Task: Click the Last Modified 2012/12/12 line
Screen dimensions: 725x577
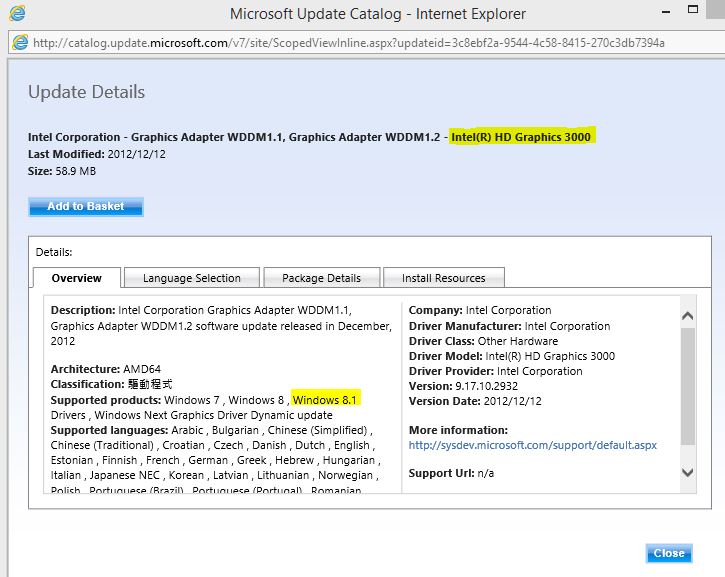Action: click(97, 154)
